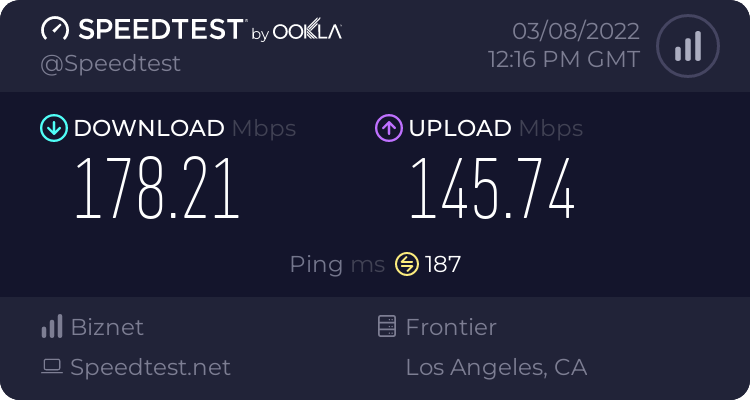This screenshot has width=750, height=400.
Task: Click the server icon beside Frontier
Action: (387, 327)
